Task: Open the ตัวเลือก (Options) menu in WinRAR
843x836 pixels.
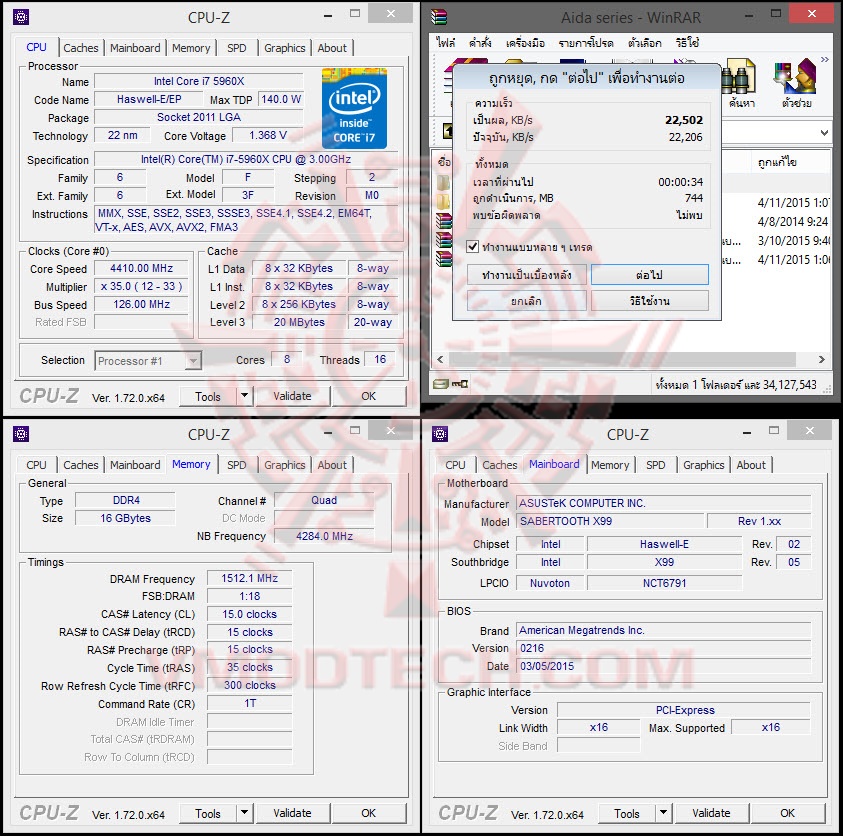Action: (x=645, y=42)
